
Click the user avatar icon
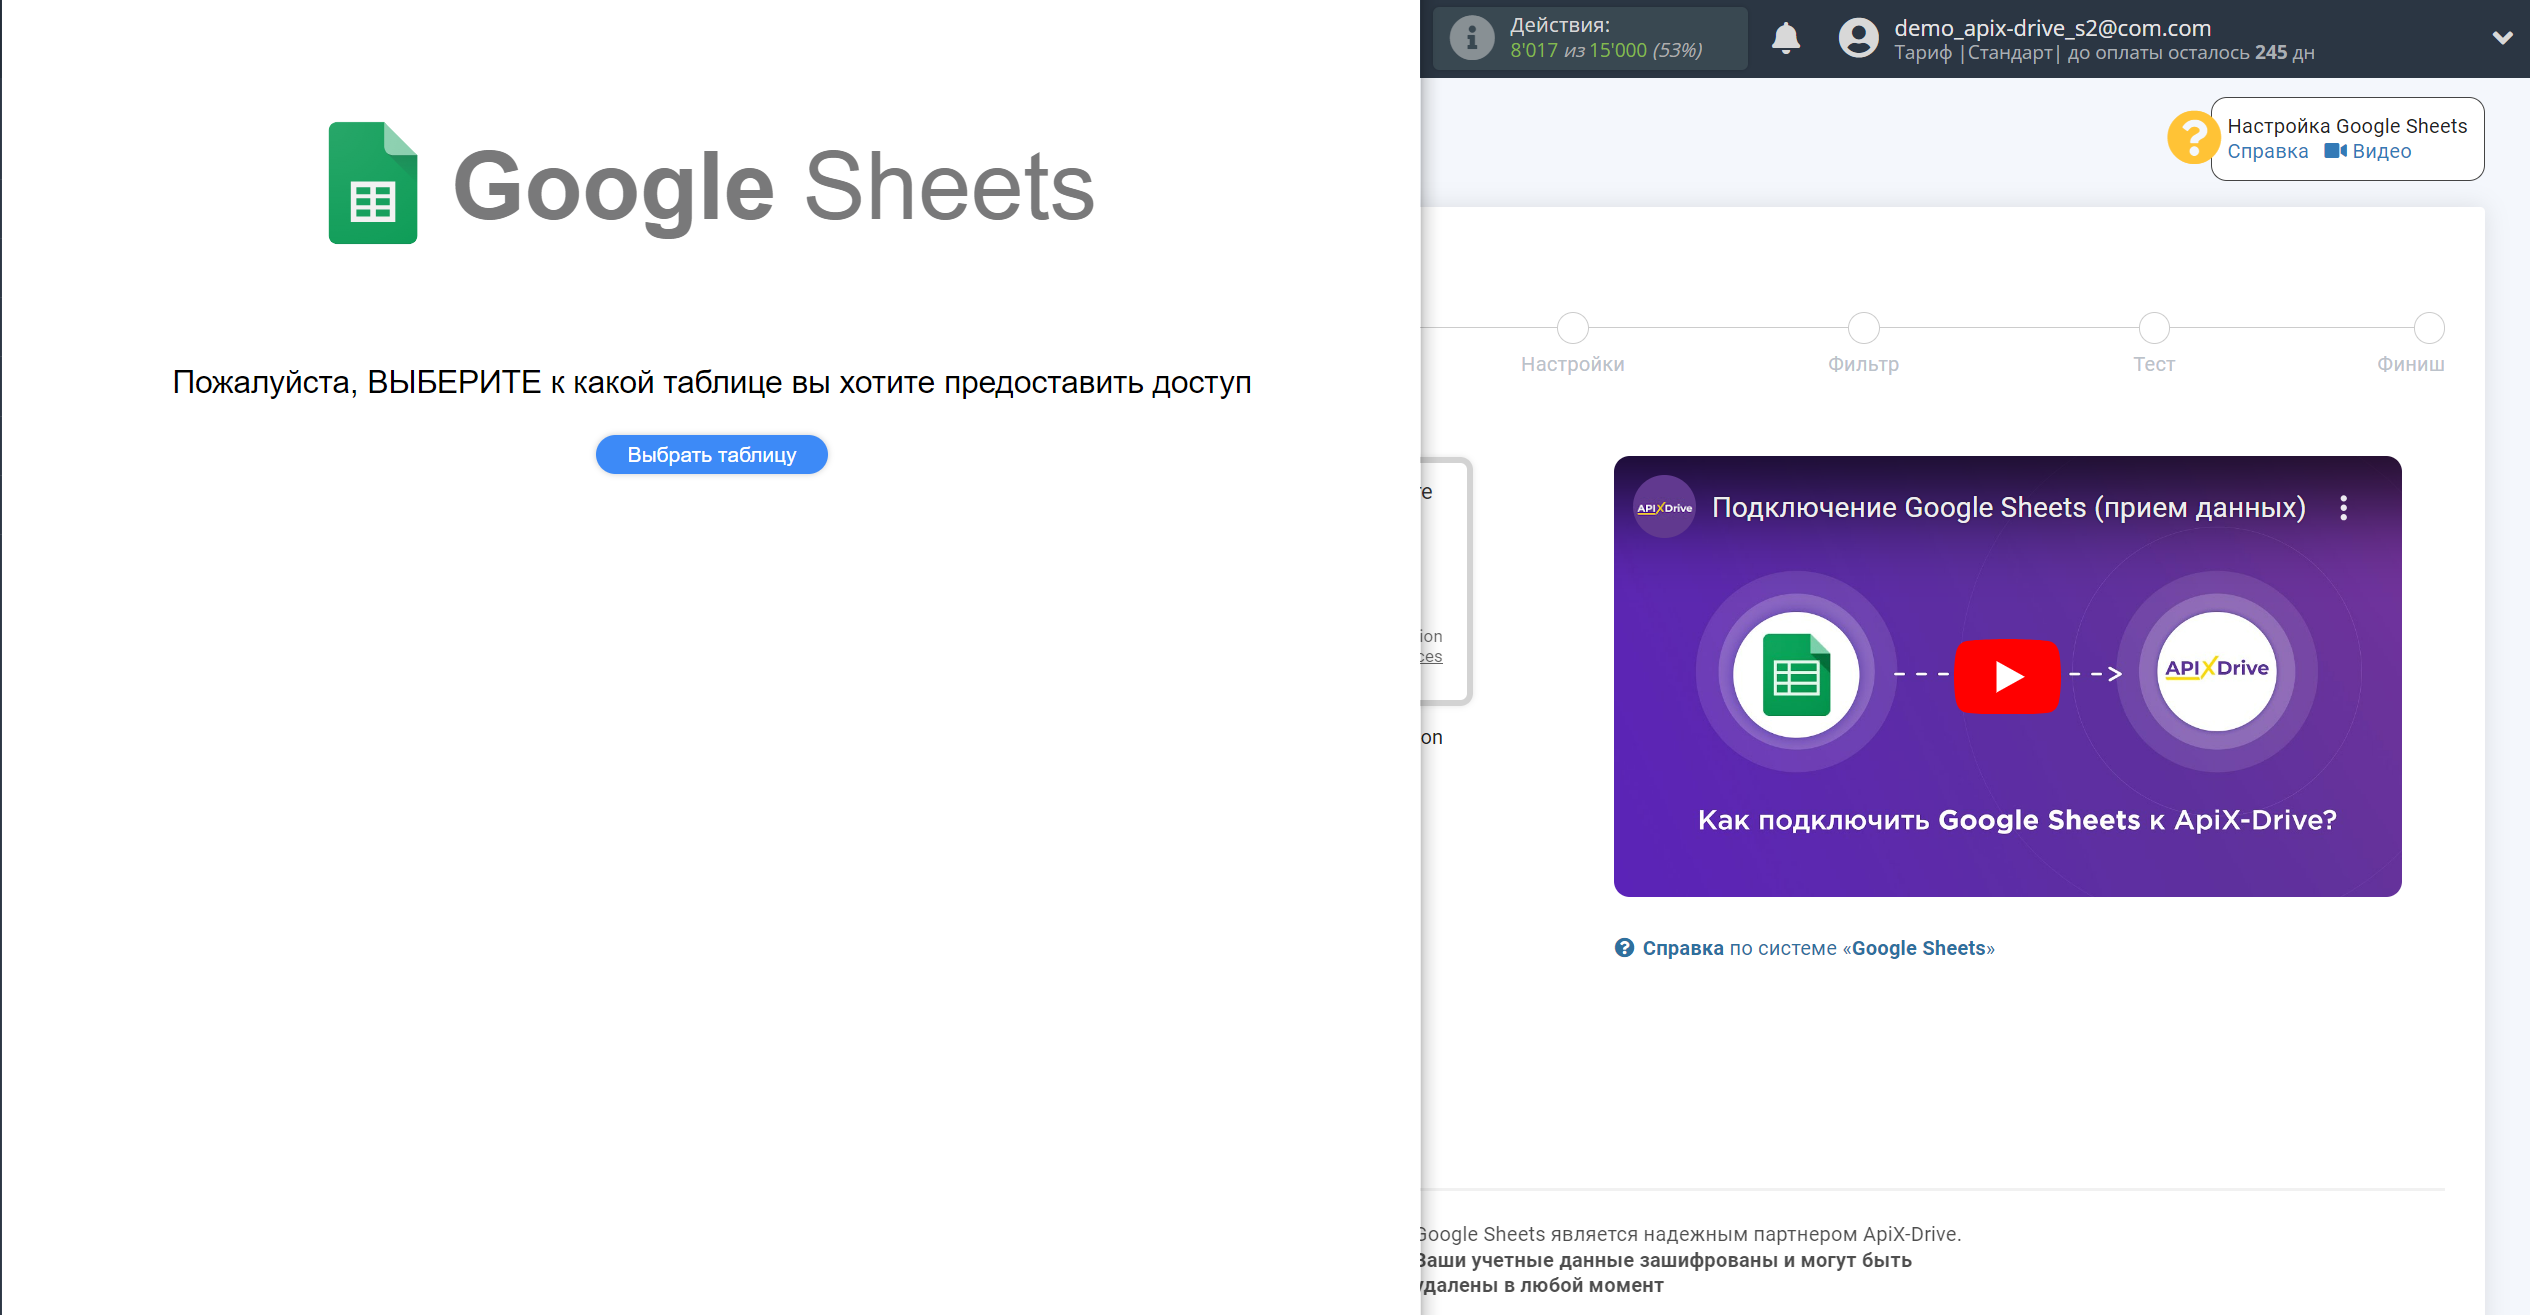1858,39
